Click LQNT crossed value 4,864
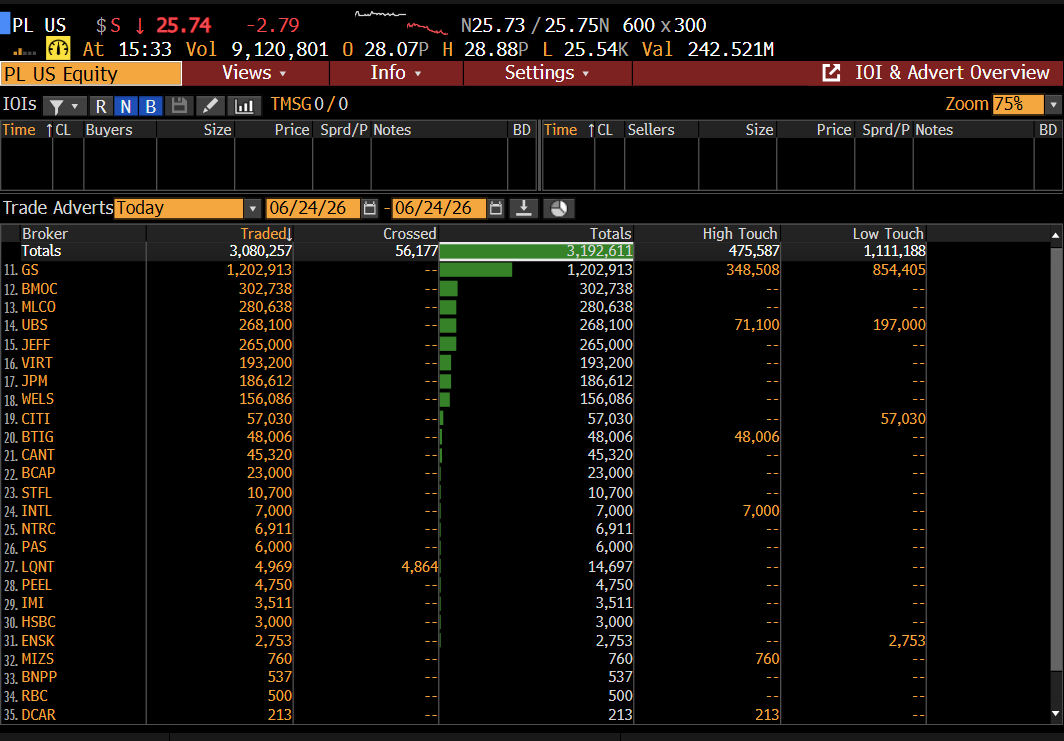This screenshot has width=1064, height=741. 419,567
